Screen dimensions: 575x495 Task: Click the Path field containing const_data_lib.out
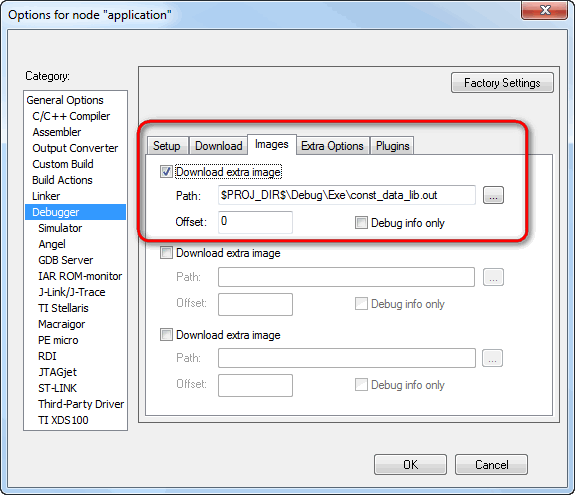point(347,195)
